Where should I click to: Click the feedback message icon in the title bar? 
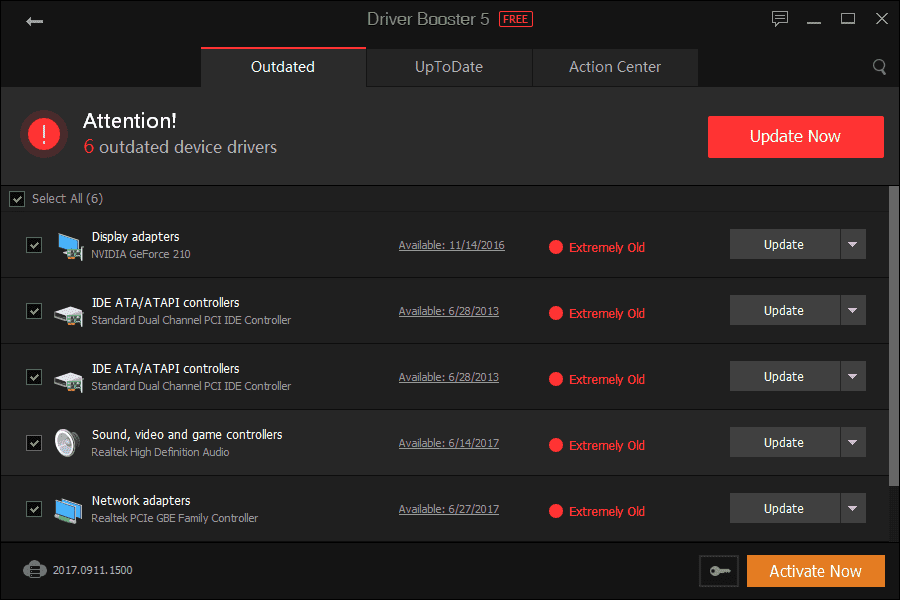tap(779, 18)
